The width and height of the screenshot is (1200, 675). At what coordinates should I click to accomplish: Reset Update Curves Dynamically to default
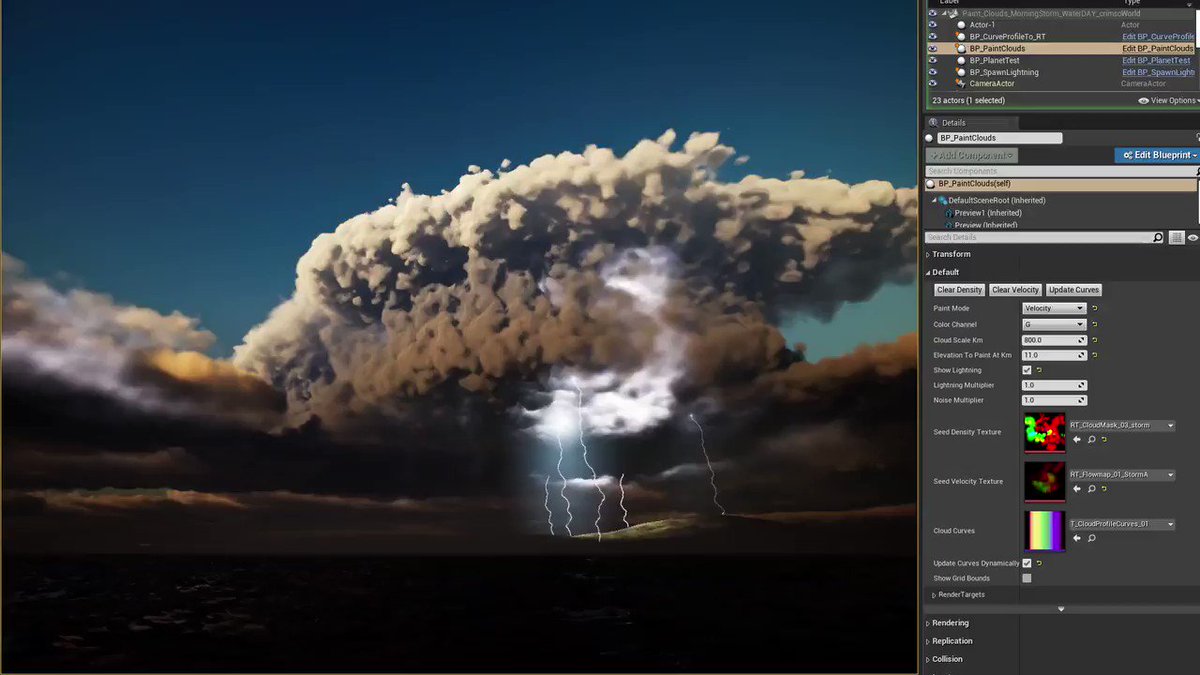[x=1040, y=563]
